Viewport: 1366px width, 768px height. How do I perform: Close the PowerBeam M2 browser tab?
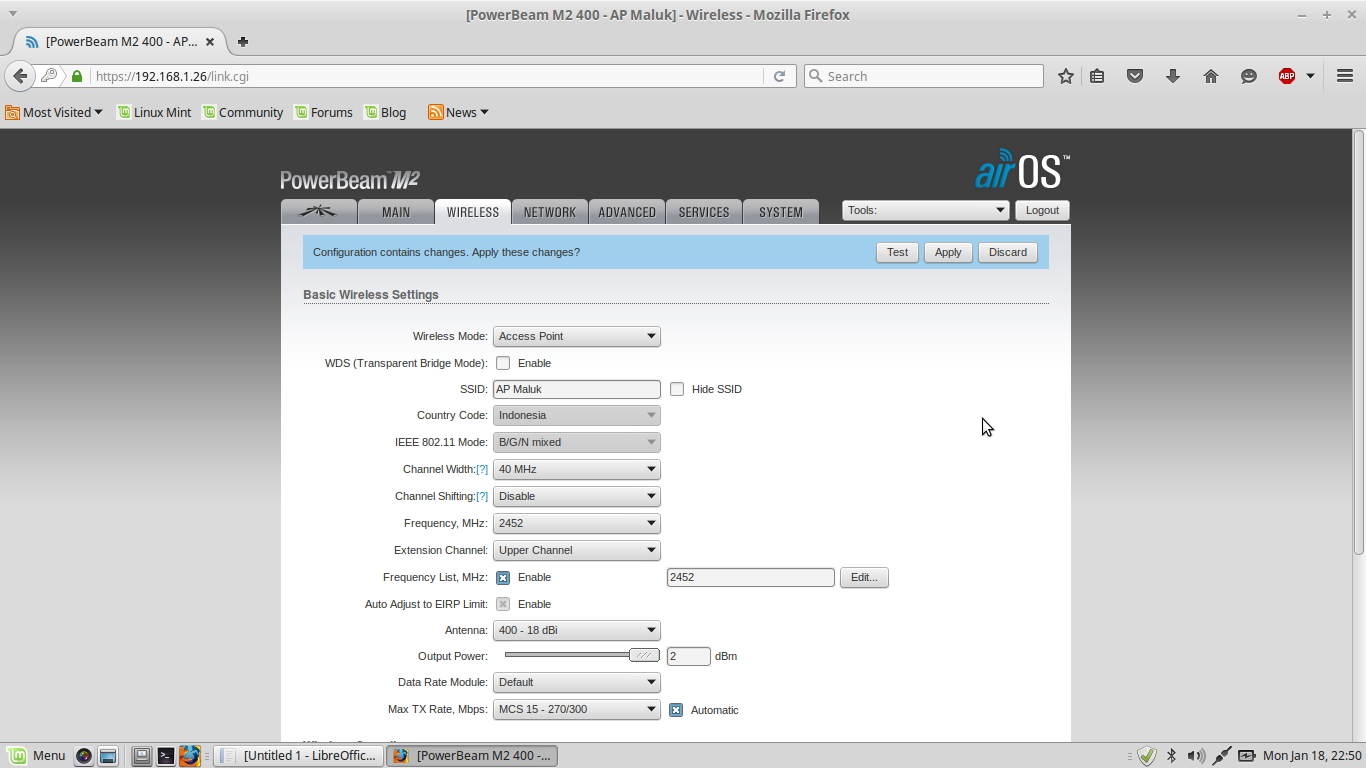[x=210, y=42]
